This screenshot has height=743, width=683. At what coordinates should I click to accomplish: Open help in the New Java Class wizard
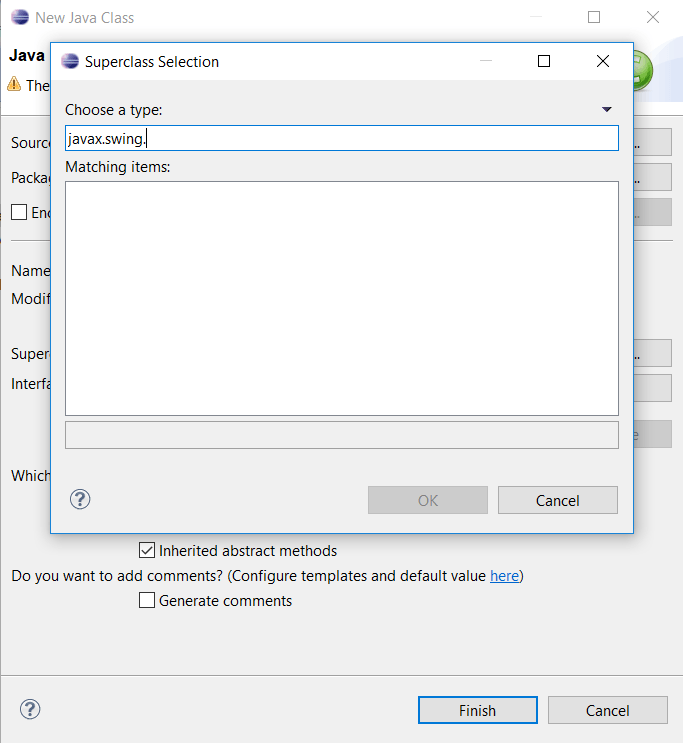[30, 710]
